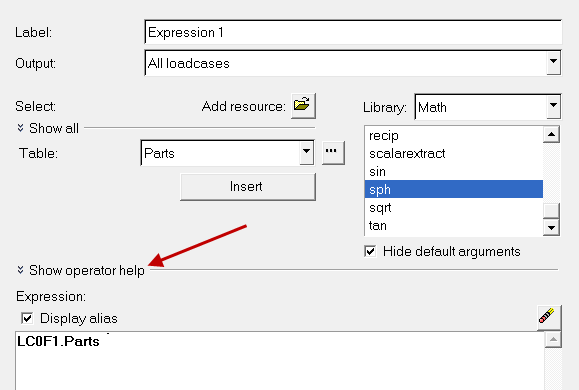The image size is (579, 390).
Task: Open the Add resource folder icon
Action: 303,106
